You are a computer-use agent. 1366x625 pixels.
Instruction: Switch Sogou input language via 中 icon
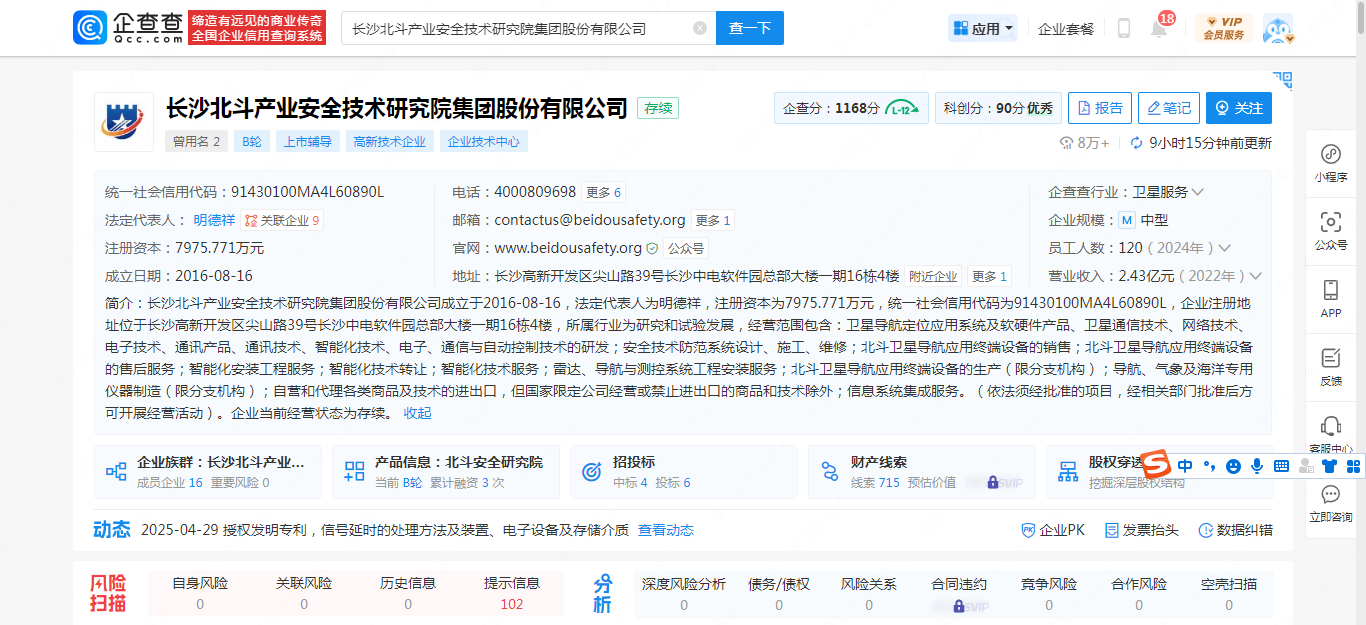tap(1185, 466)
